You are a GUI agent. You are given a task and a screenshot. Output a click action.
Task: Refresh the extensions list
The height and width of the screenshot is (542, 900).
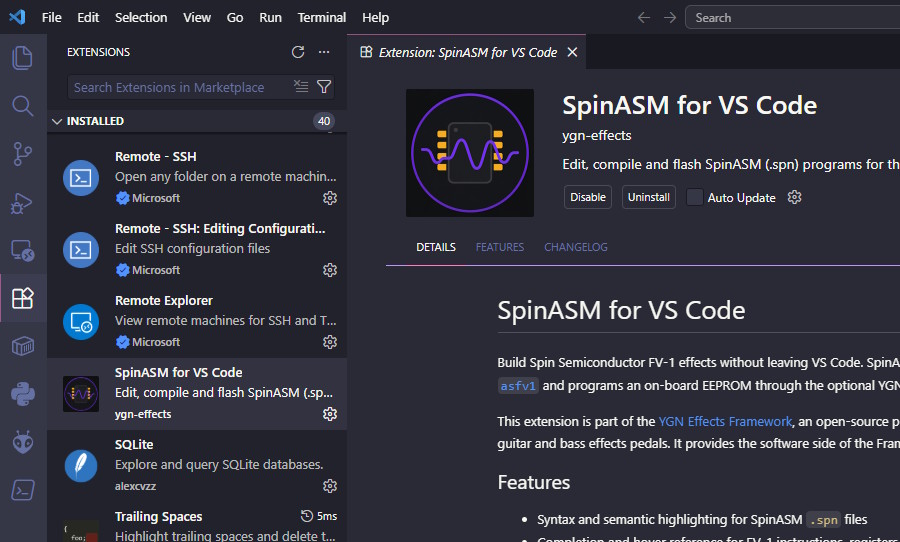pos(297,52)
